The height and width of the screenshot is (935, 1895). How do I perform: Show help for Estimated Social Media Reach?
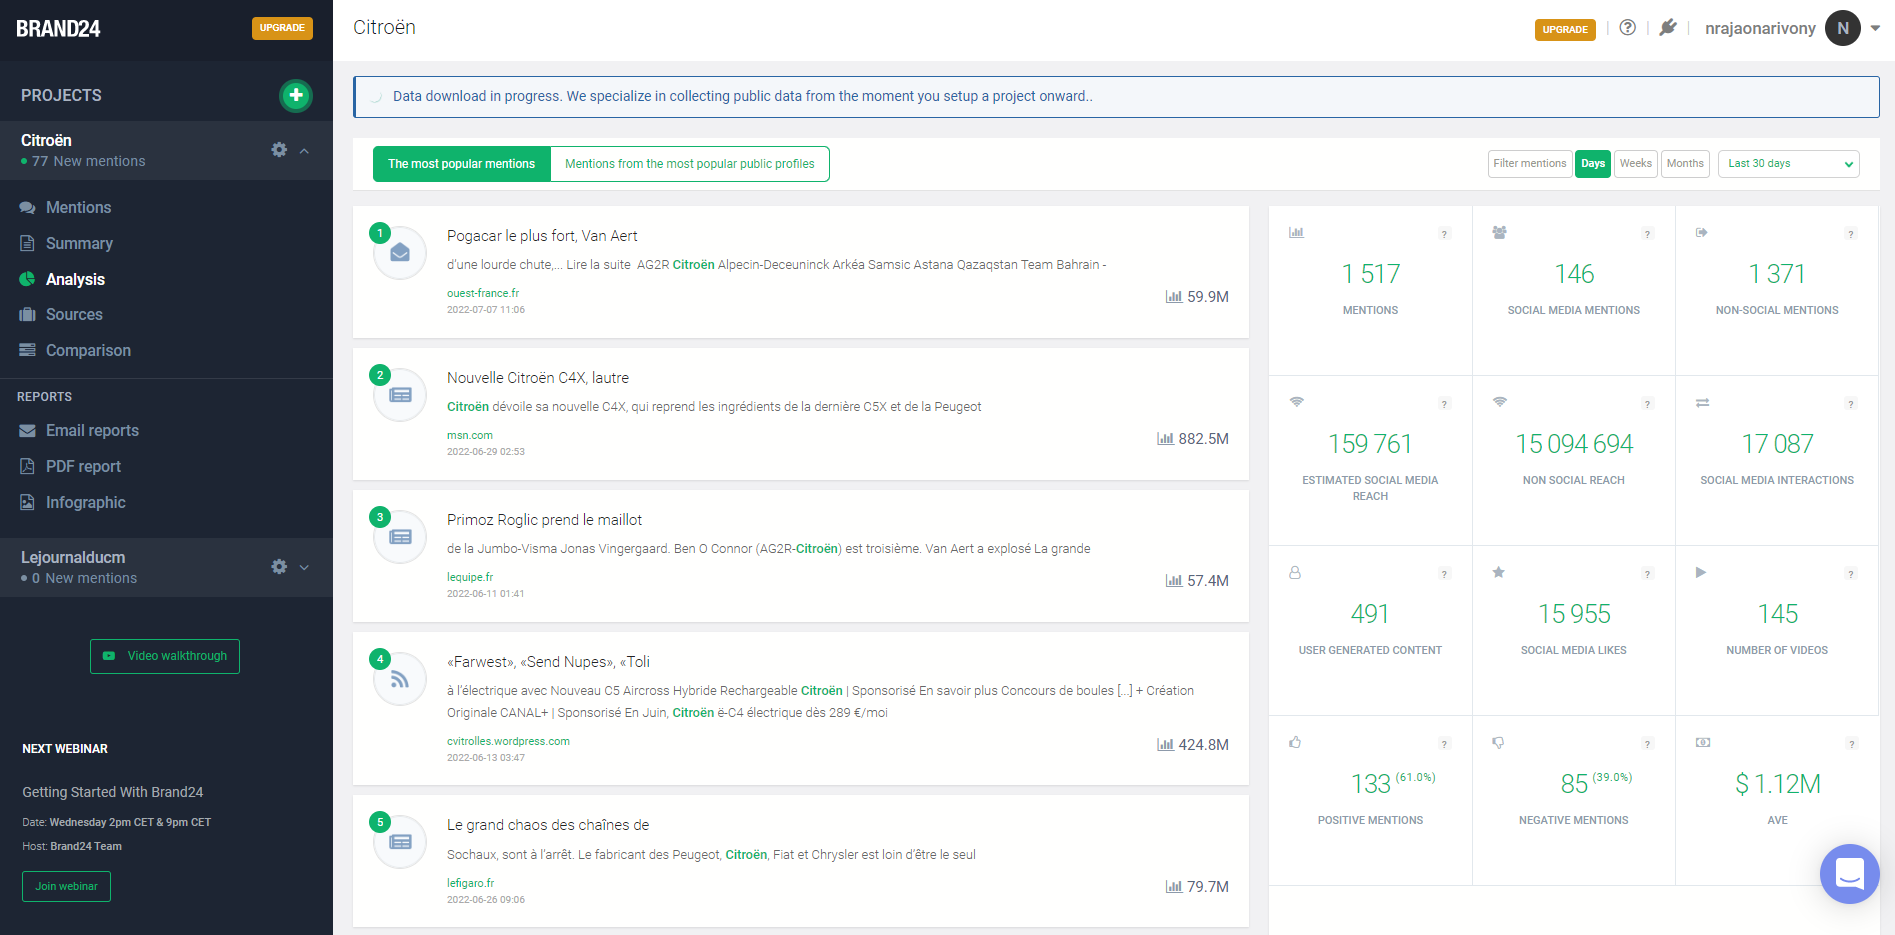click(x=1444, y=404)
